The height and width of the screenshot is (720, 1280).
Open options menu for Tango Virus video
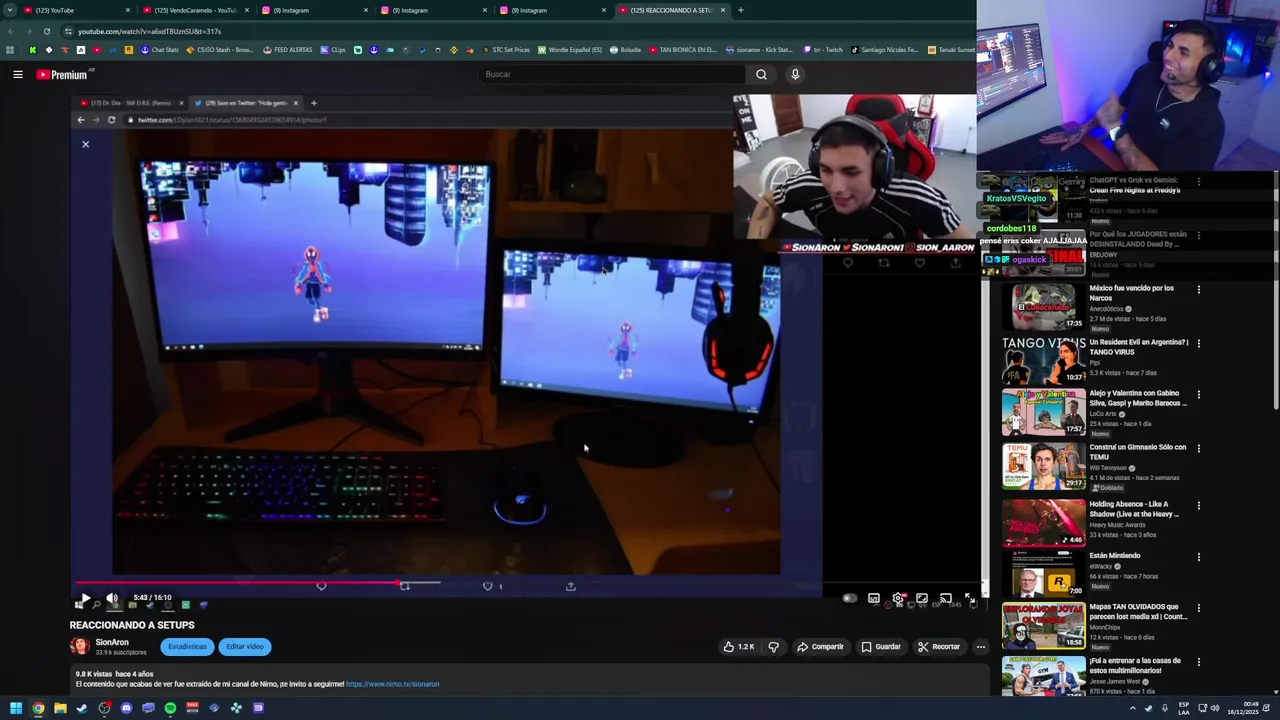click(x=1198, y=344)
